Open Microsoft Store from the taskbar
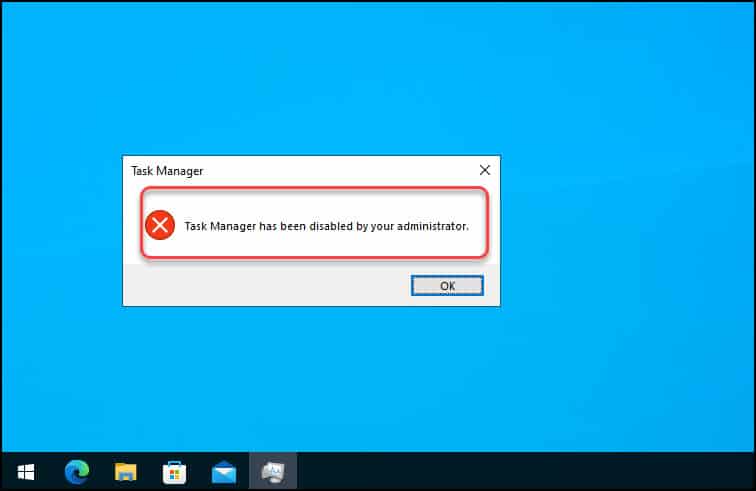Image resolution: width=756 pixels, height=491 pixels. tap(175, 472)
